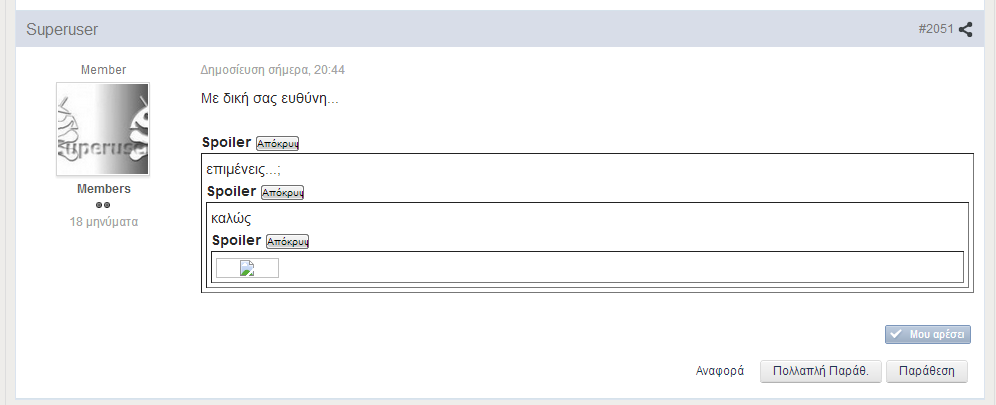Screen dimensions: 996x405
Task: Report the post via Αναφορά
Action: point(720,371)
